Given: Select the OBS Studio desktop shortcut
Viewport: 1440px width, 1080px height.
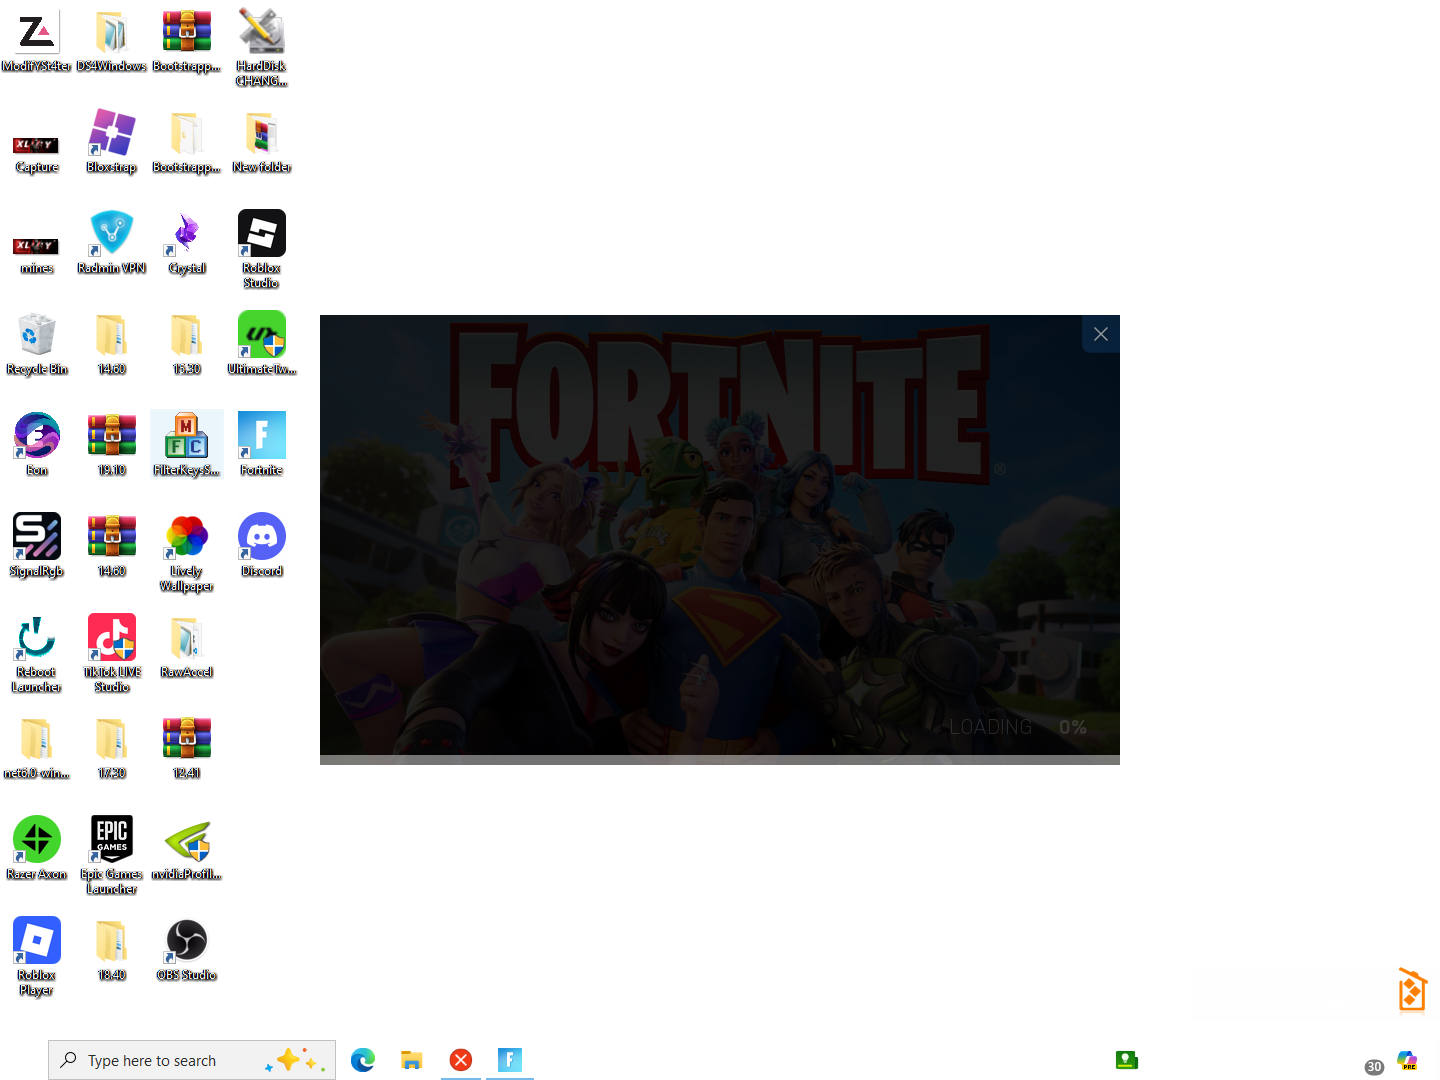Looking at the screenshot, I should point(187,950).
